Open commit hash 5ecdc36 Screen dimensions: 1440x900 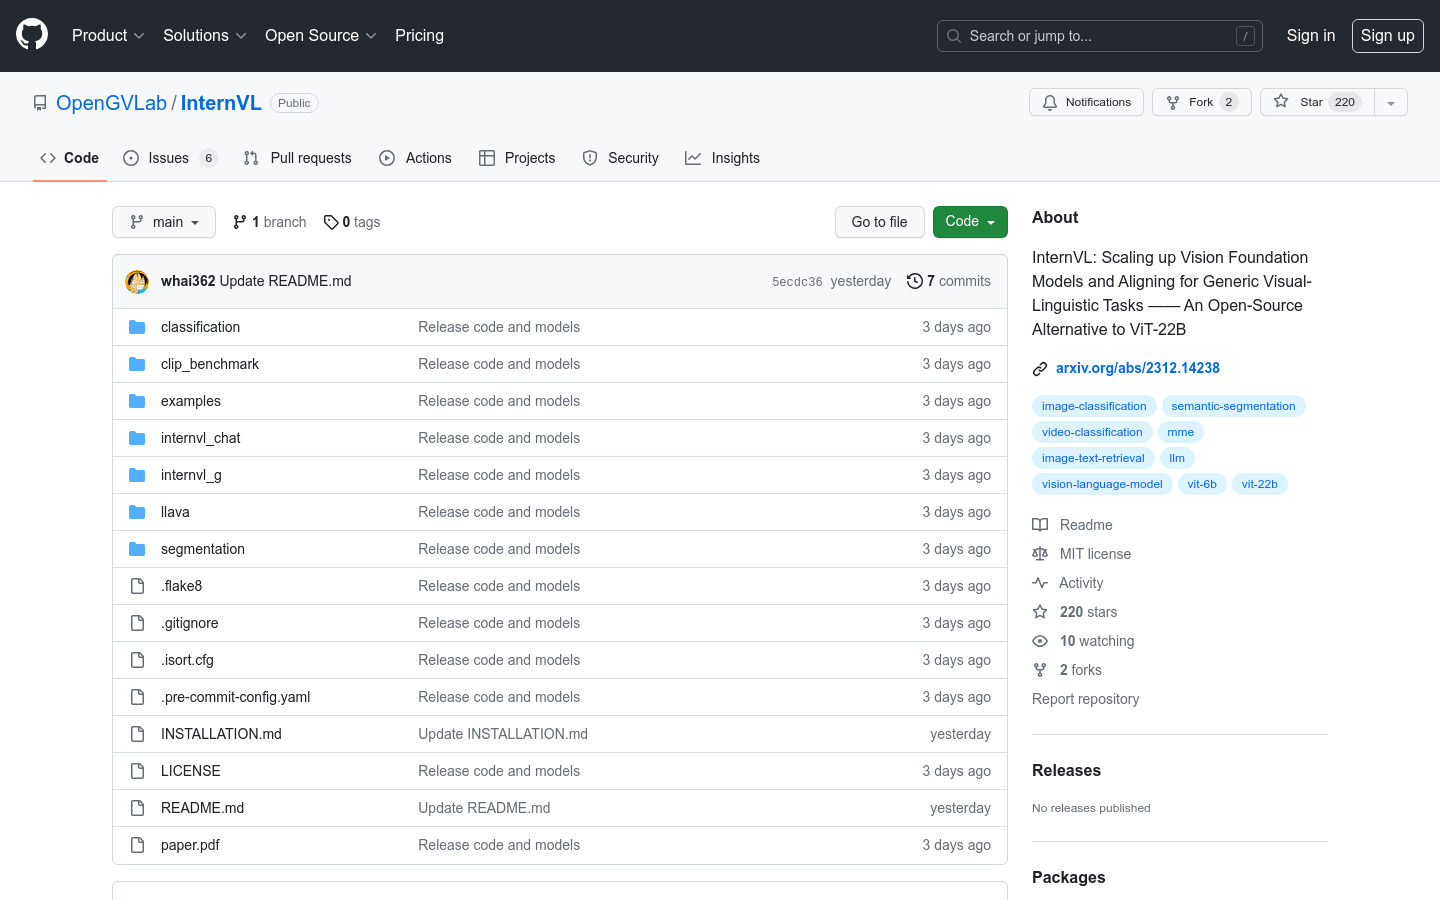click(797, 282)
